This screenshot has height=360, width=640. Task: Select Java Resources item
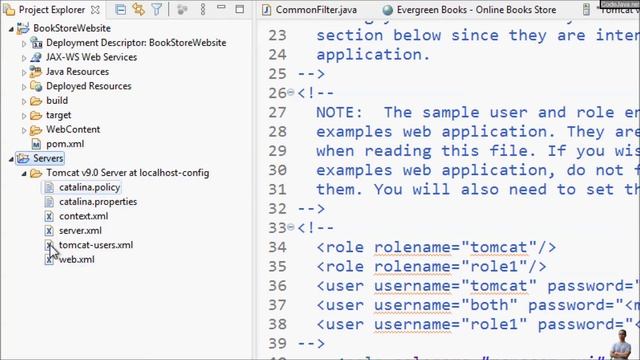click(78, 71)
